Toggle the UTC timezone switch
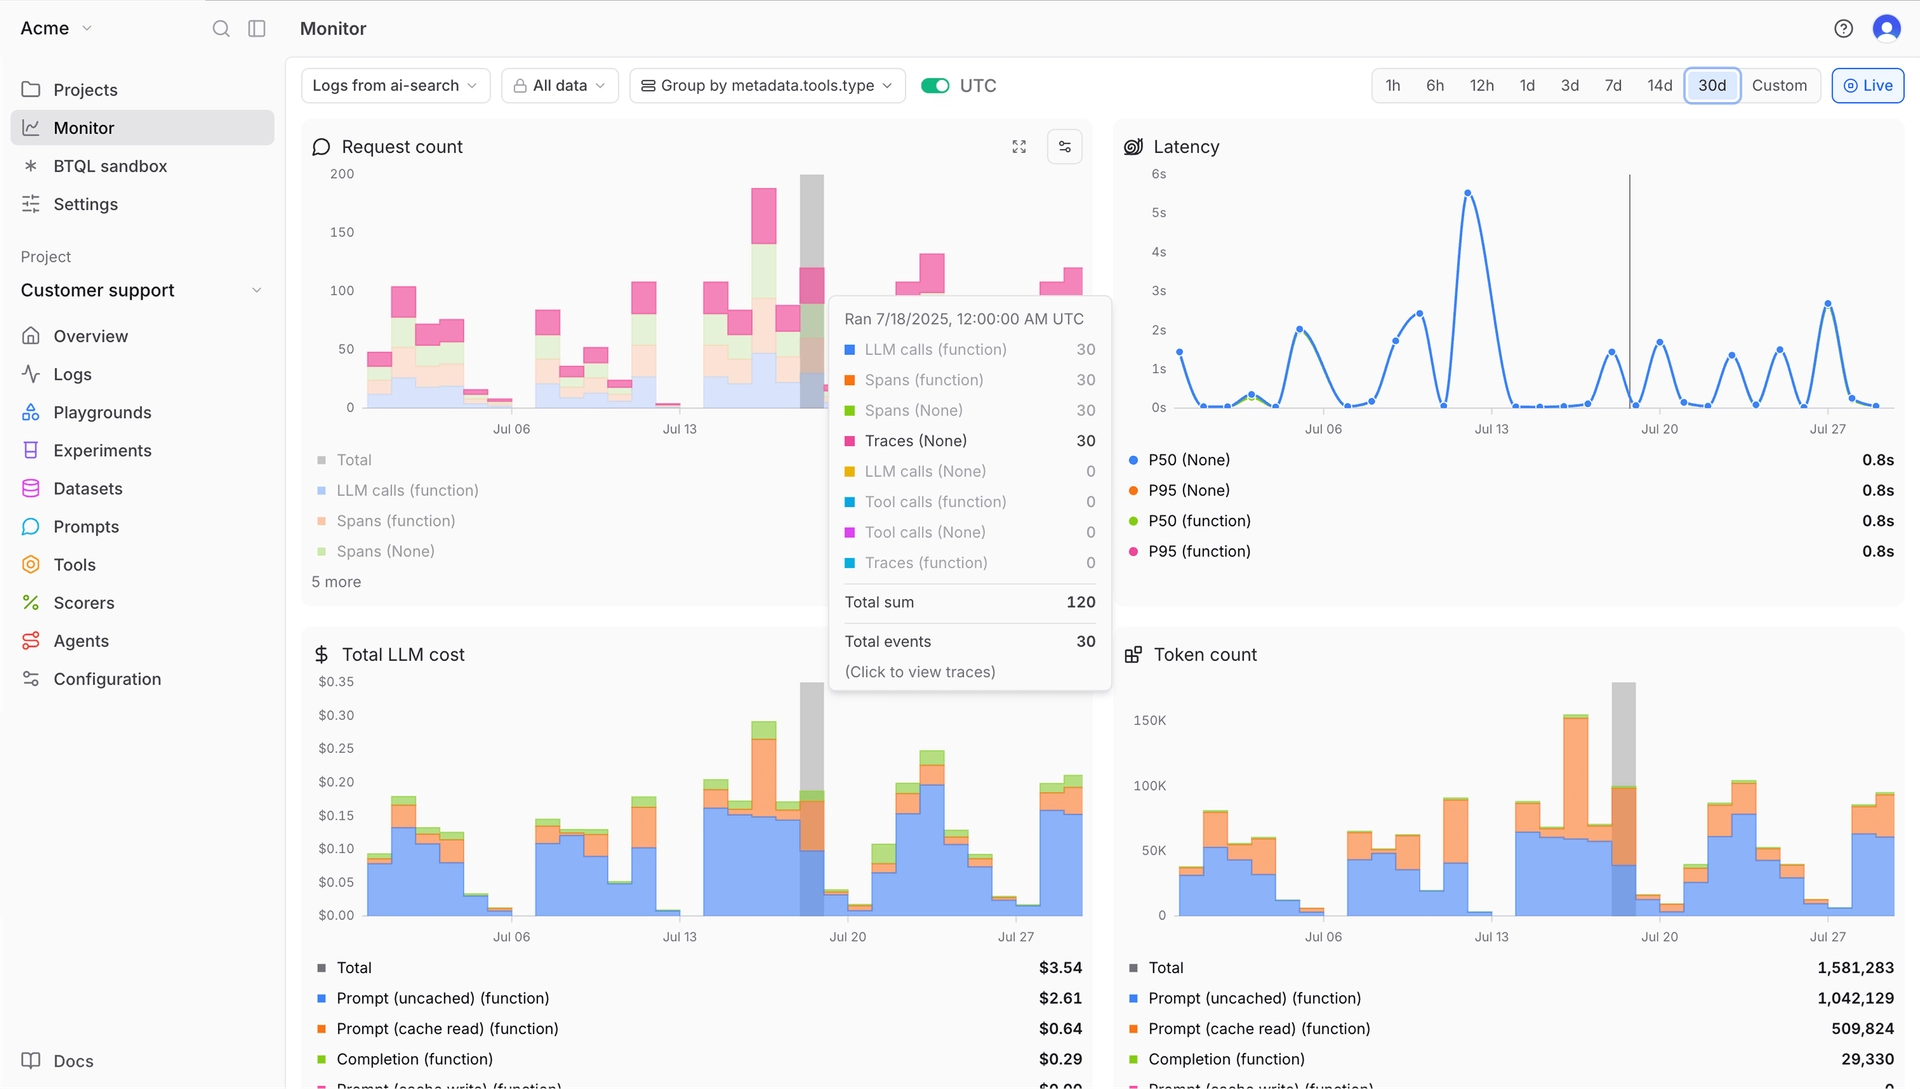 936,86
